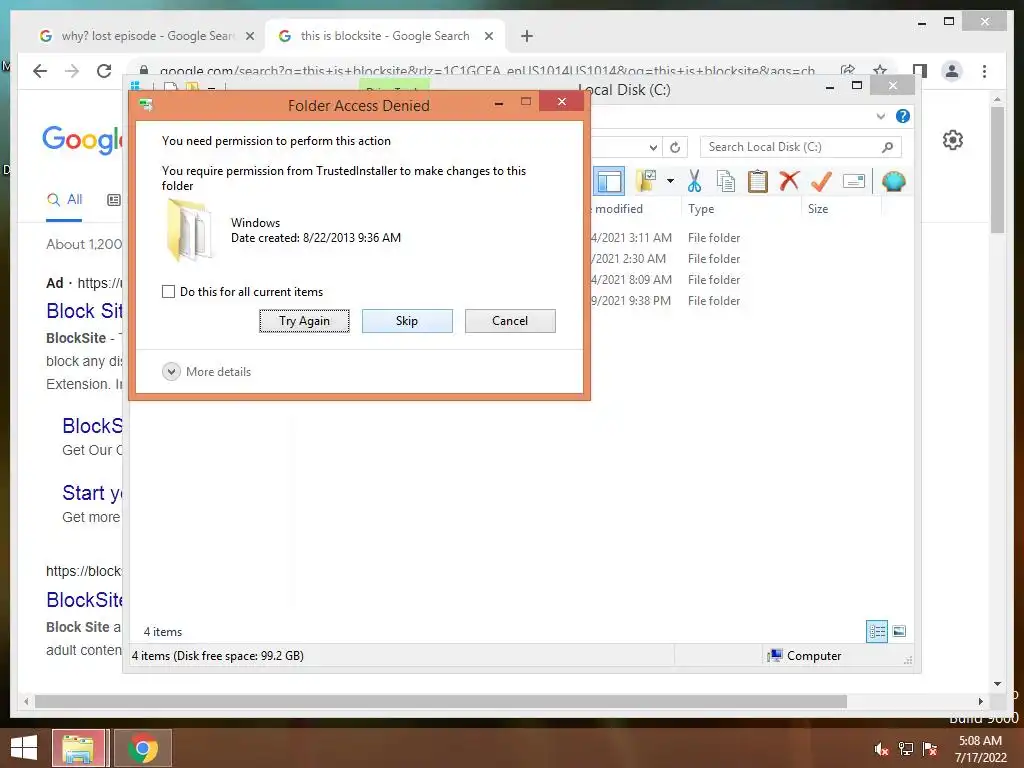Refresh the Local Disk (C:) address bar
This screenshot has width=1024, height=768.
pyautogui.click(x=675, y=147)
